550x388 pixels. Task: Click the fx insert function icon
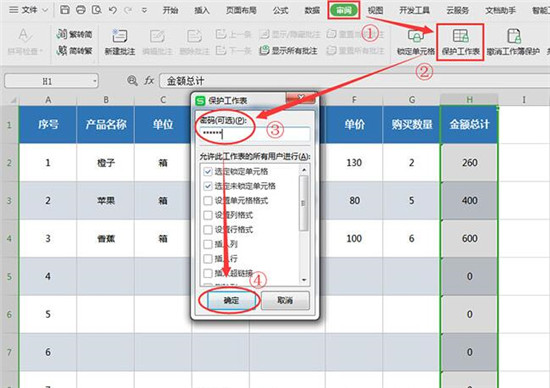point(149,81)
